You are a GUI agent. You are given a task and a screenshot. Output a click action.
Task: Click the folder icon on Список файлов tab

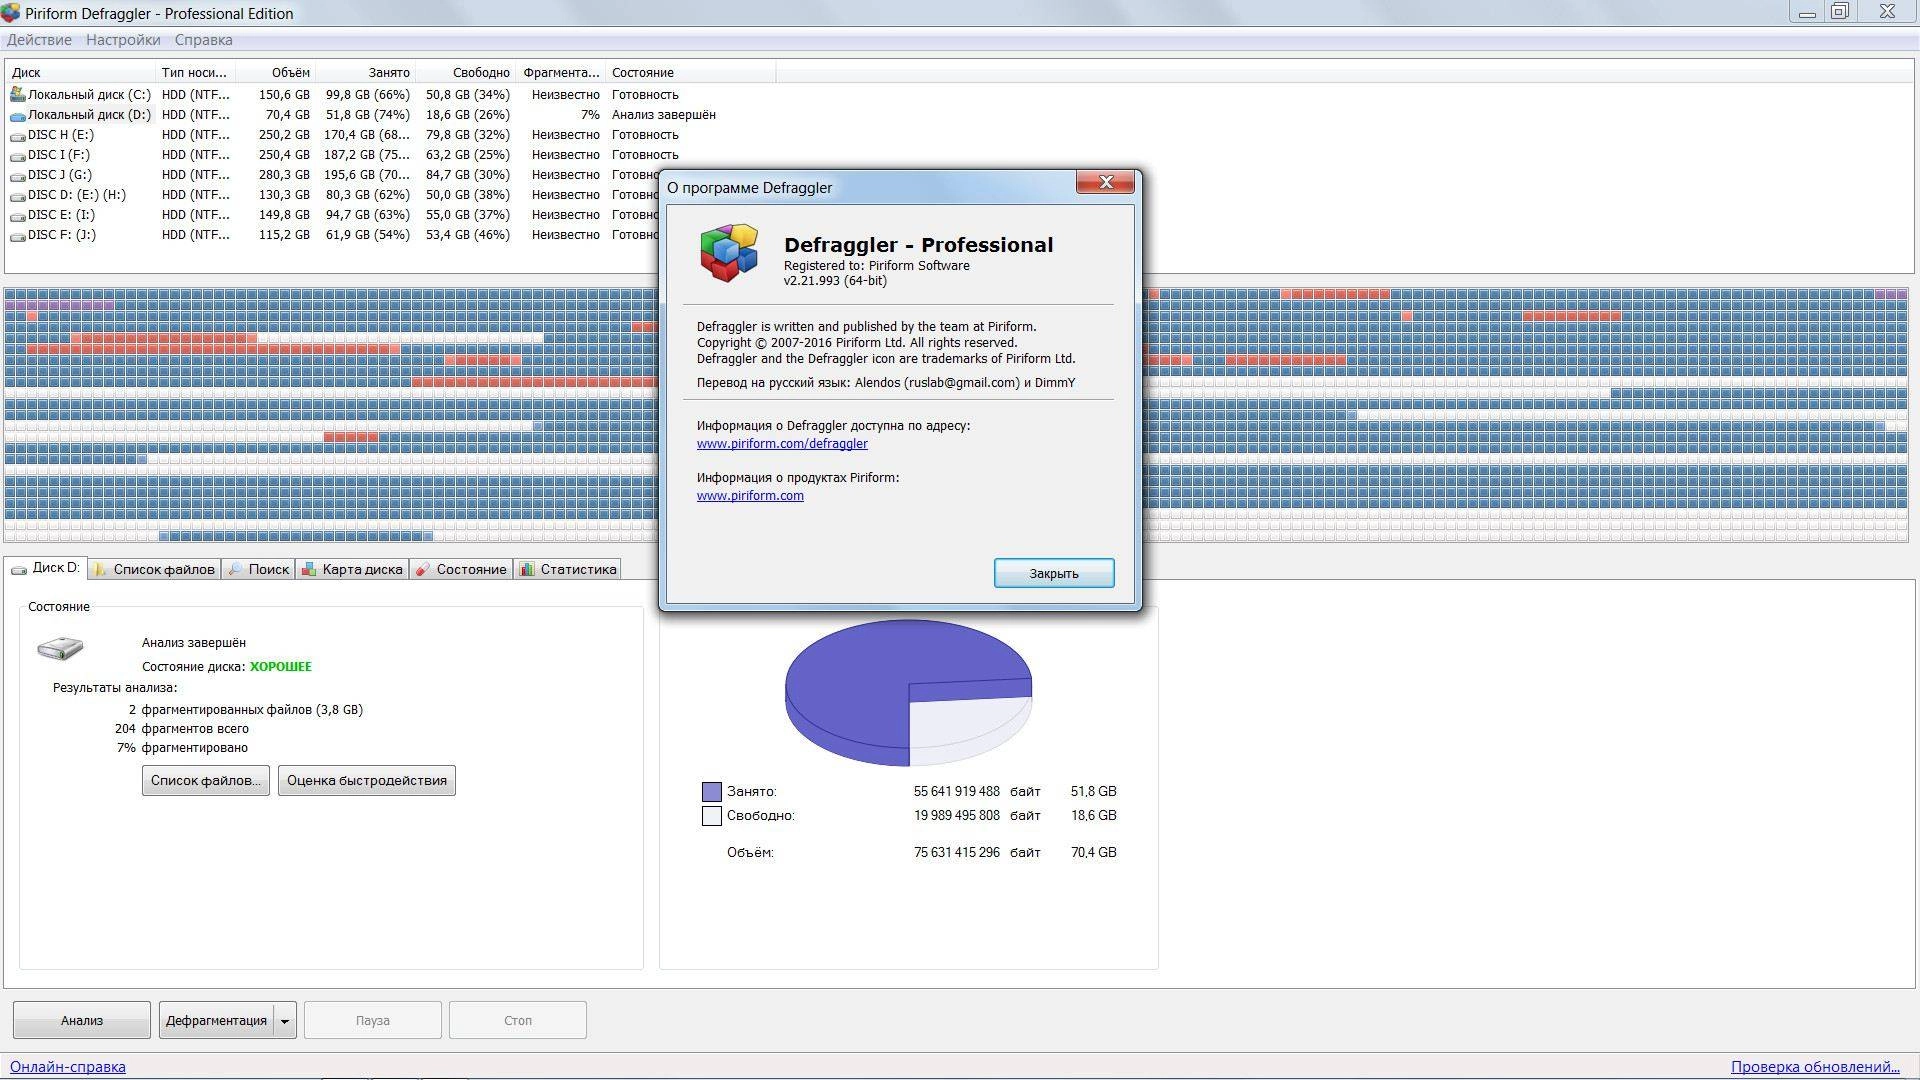[x=100, y=569]
